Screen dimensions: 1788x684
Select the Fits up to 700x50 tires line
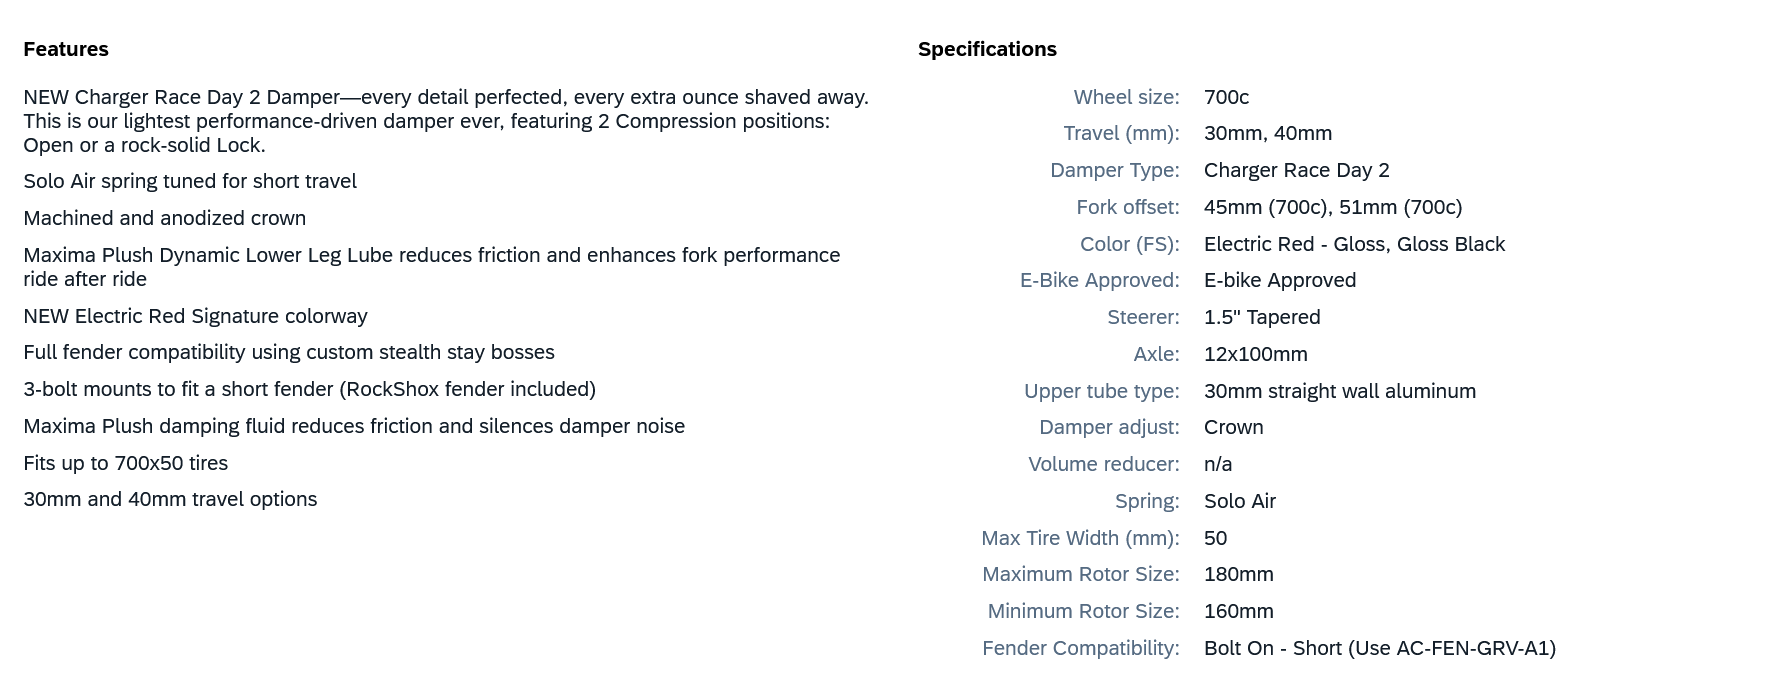click(126, 463)
